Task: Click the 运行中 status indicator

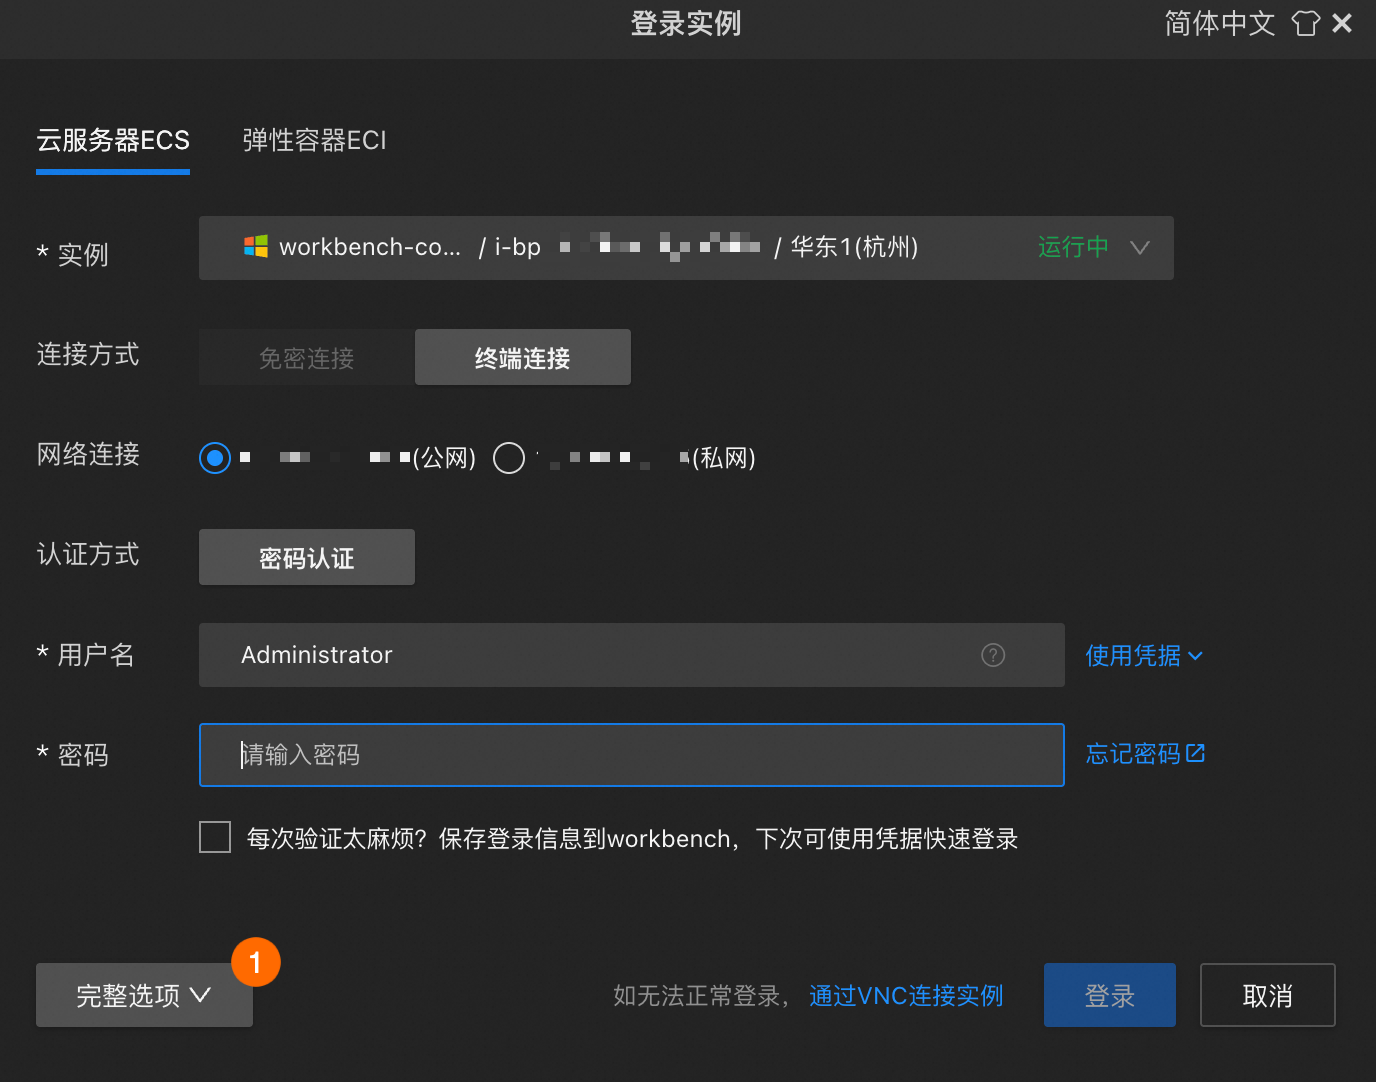Action: coord(1072,247)
